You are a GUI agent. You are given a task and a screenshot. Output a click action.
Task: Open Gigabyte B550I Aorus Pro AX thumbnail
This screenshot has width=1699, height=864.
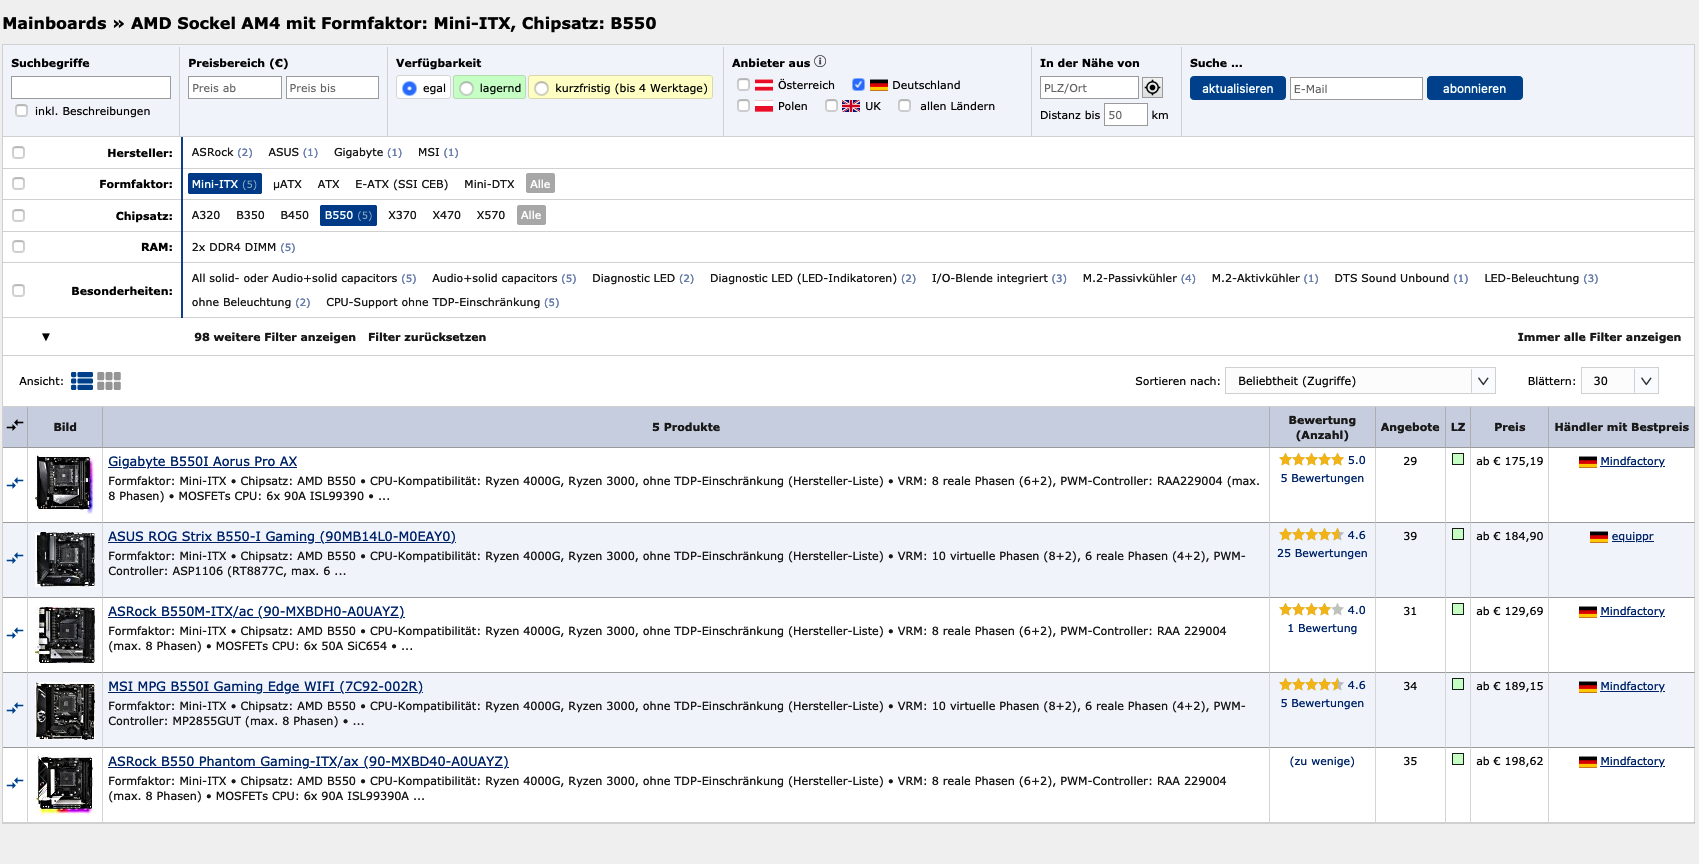[x=65, y=484]
